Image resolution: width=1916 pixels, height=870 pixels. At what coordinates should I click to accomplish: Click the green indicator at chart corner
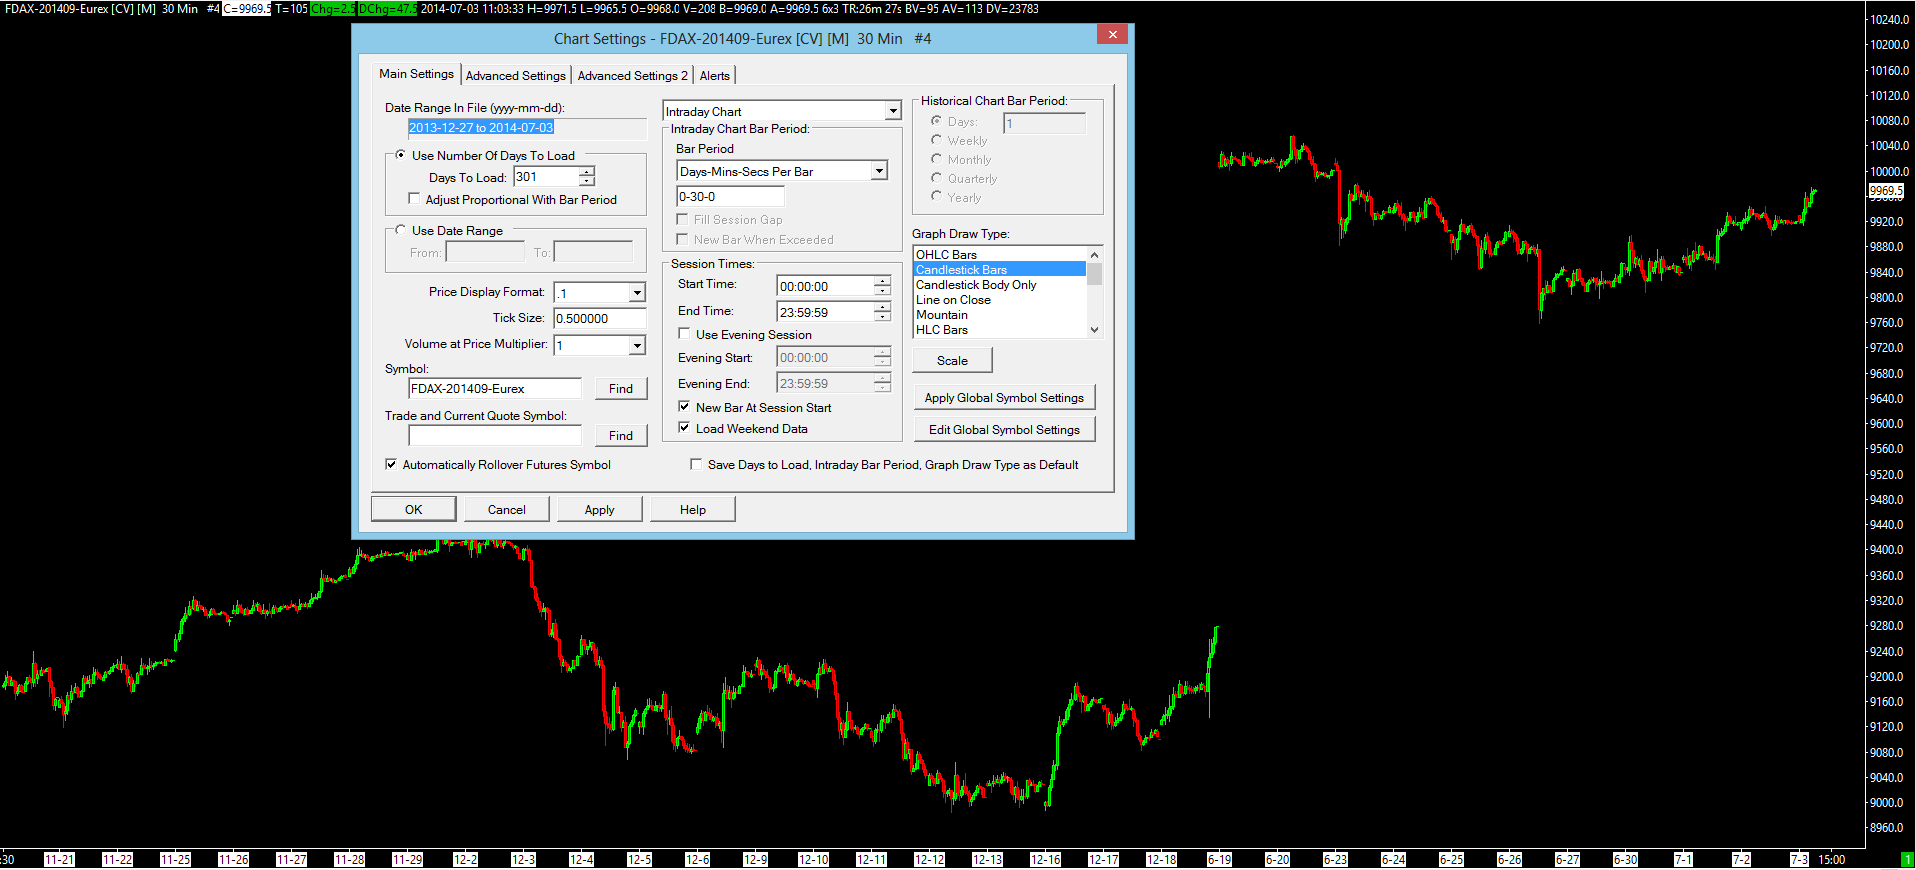pyautogui.click(x=1907, y=859)
